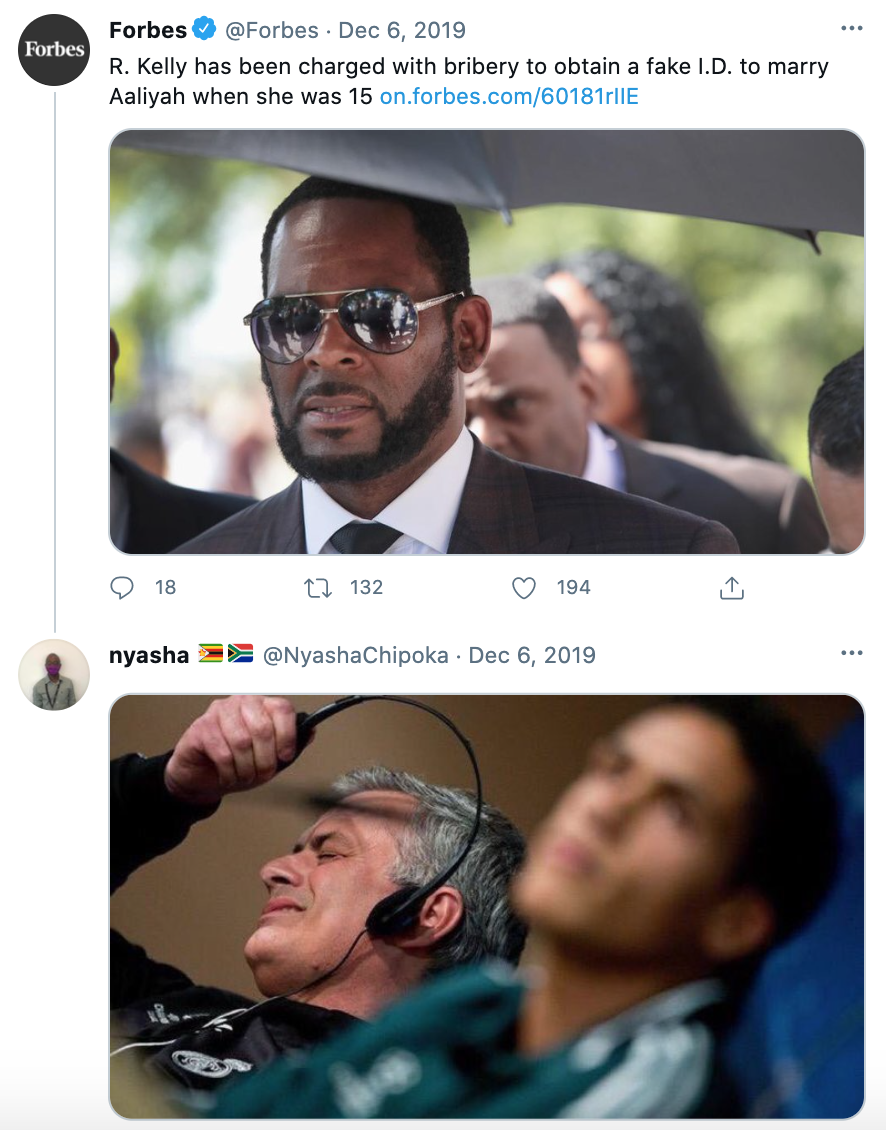This screenshot has height=1130, width=886.
Task: Open the share icon on the Forbes tweet
Action: click(731, 588)
